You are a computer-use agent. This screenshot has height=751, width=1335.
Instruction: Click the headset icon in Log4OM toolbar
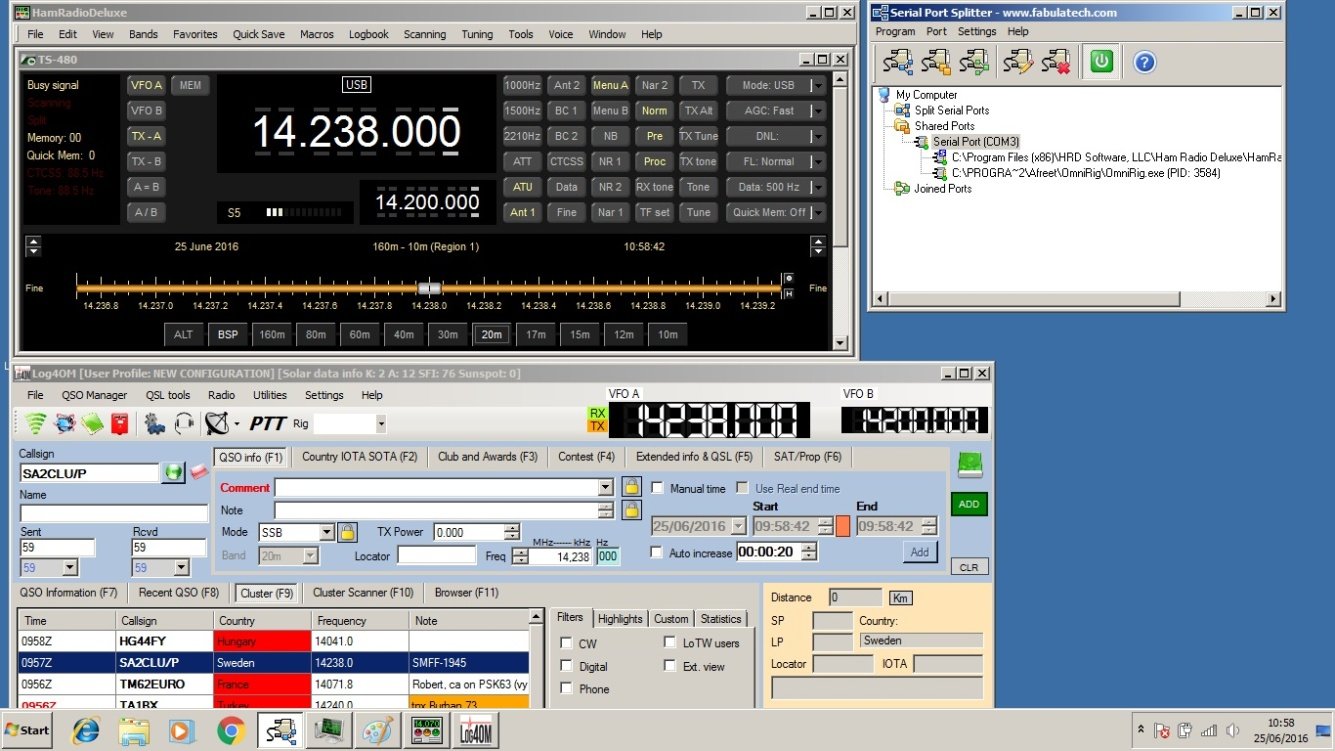(184, 424)
